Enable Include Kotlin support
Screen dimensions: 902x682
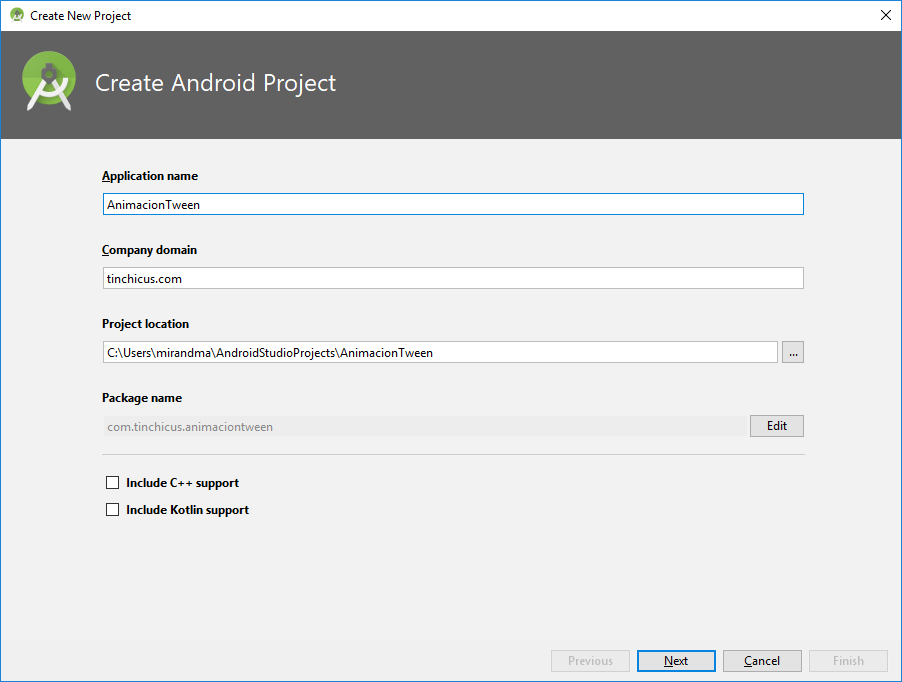112,509
